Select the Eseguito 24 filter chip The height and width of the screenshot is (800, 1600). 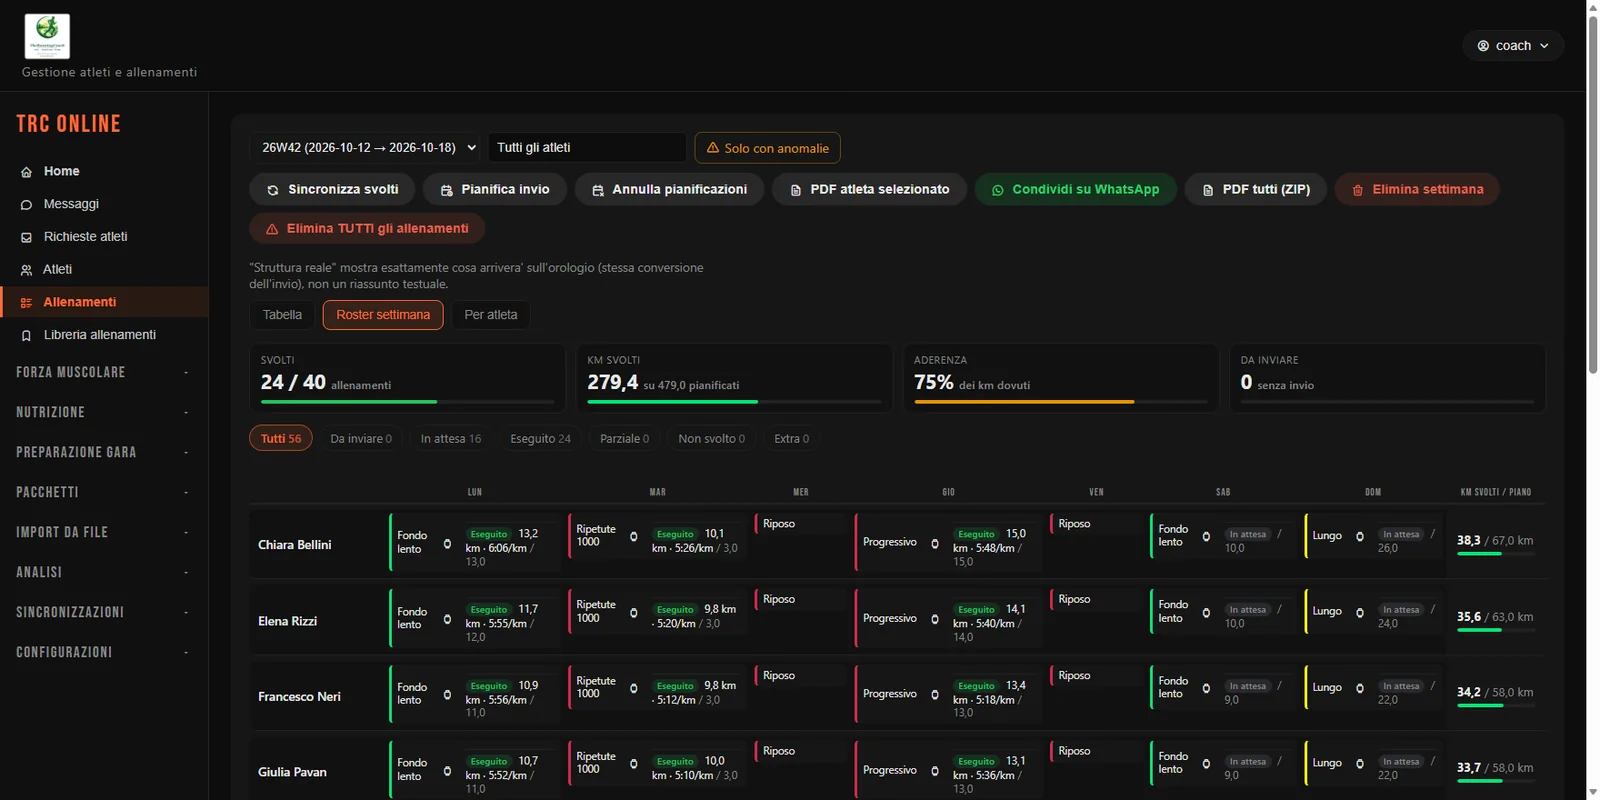(540, 439)
